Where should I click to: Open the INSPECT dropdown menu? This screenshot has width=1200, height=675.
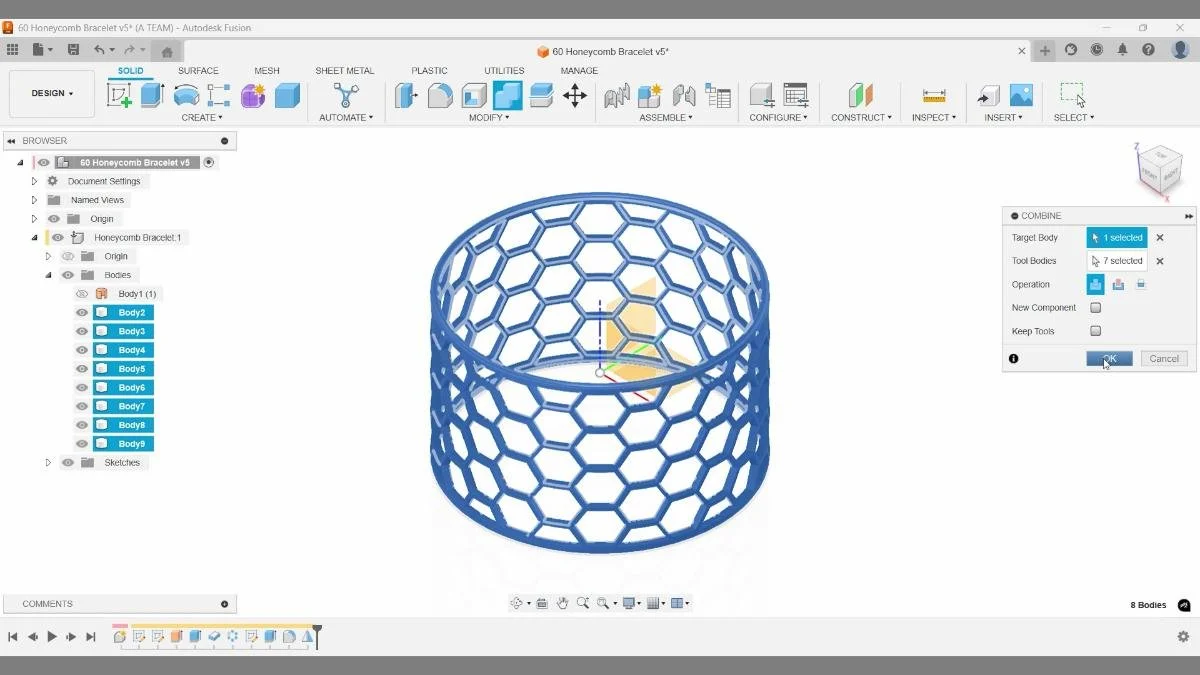934,118
